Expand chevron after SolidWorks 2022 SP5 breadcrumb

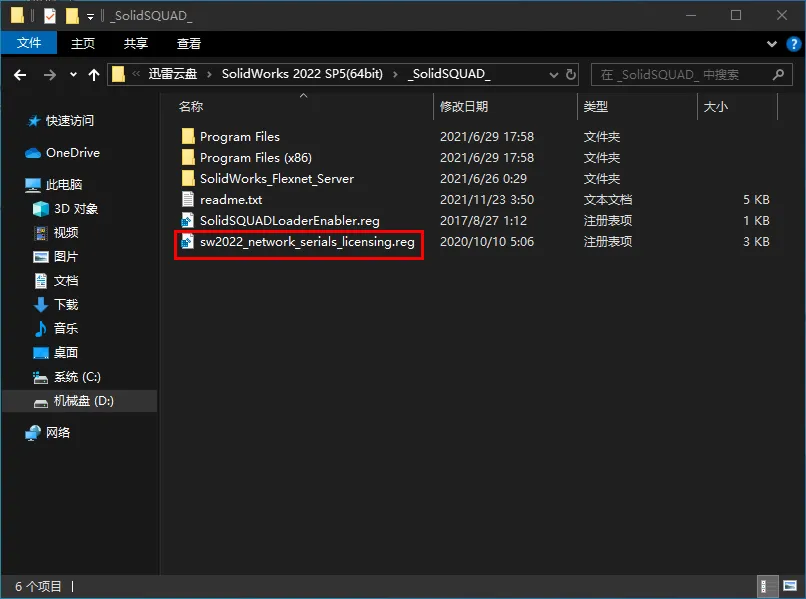[x=395, y=75]
